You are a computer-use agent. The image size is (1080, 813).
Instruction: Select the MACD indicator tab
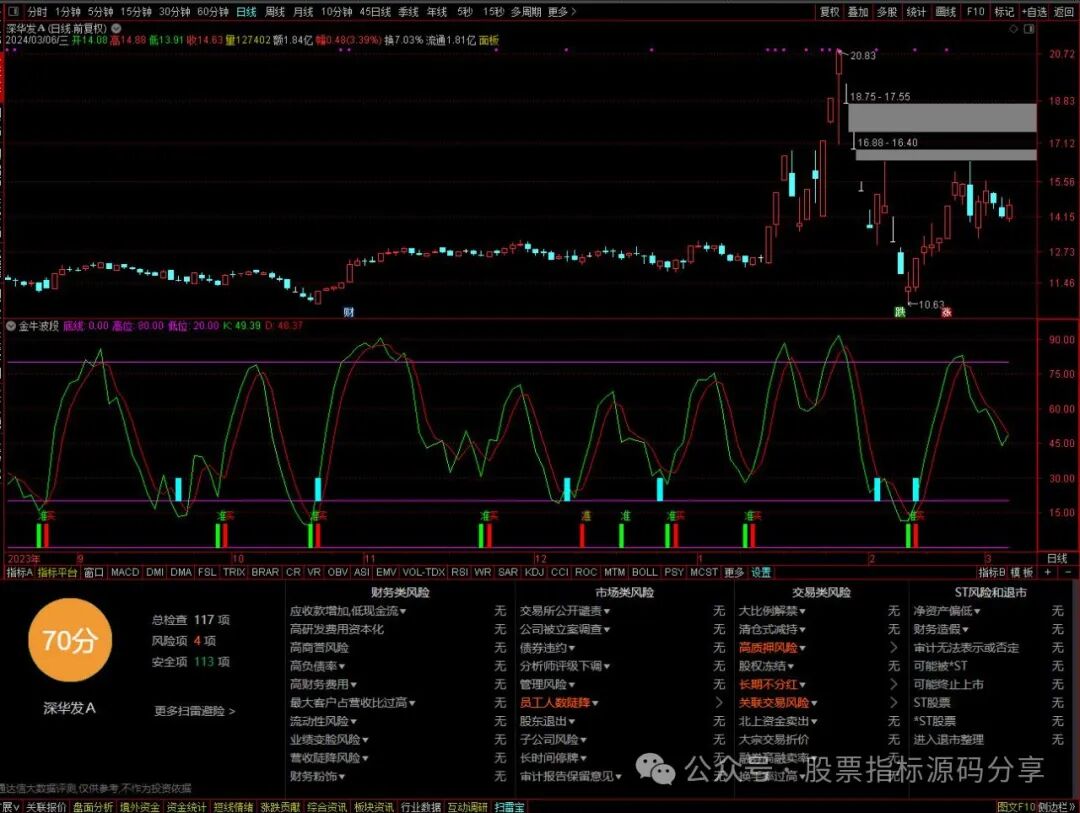125,572
